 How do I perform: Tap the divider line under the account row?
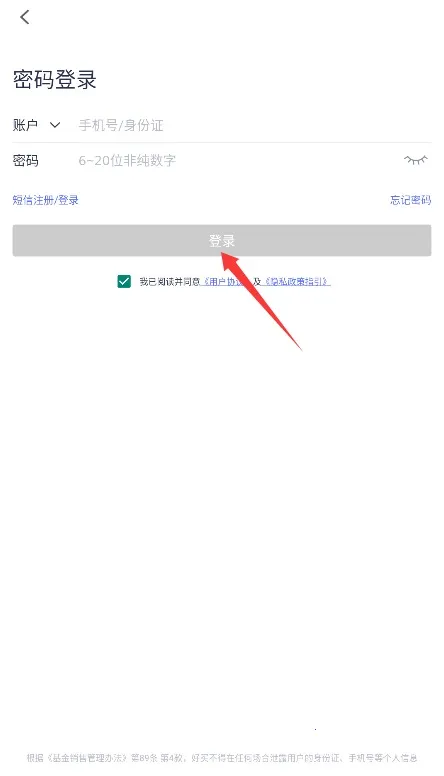click(222, 143)
